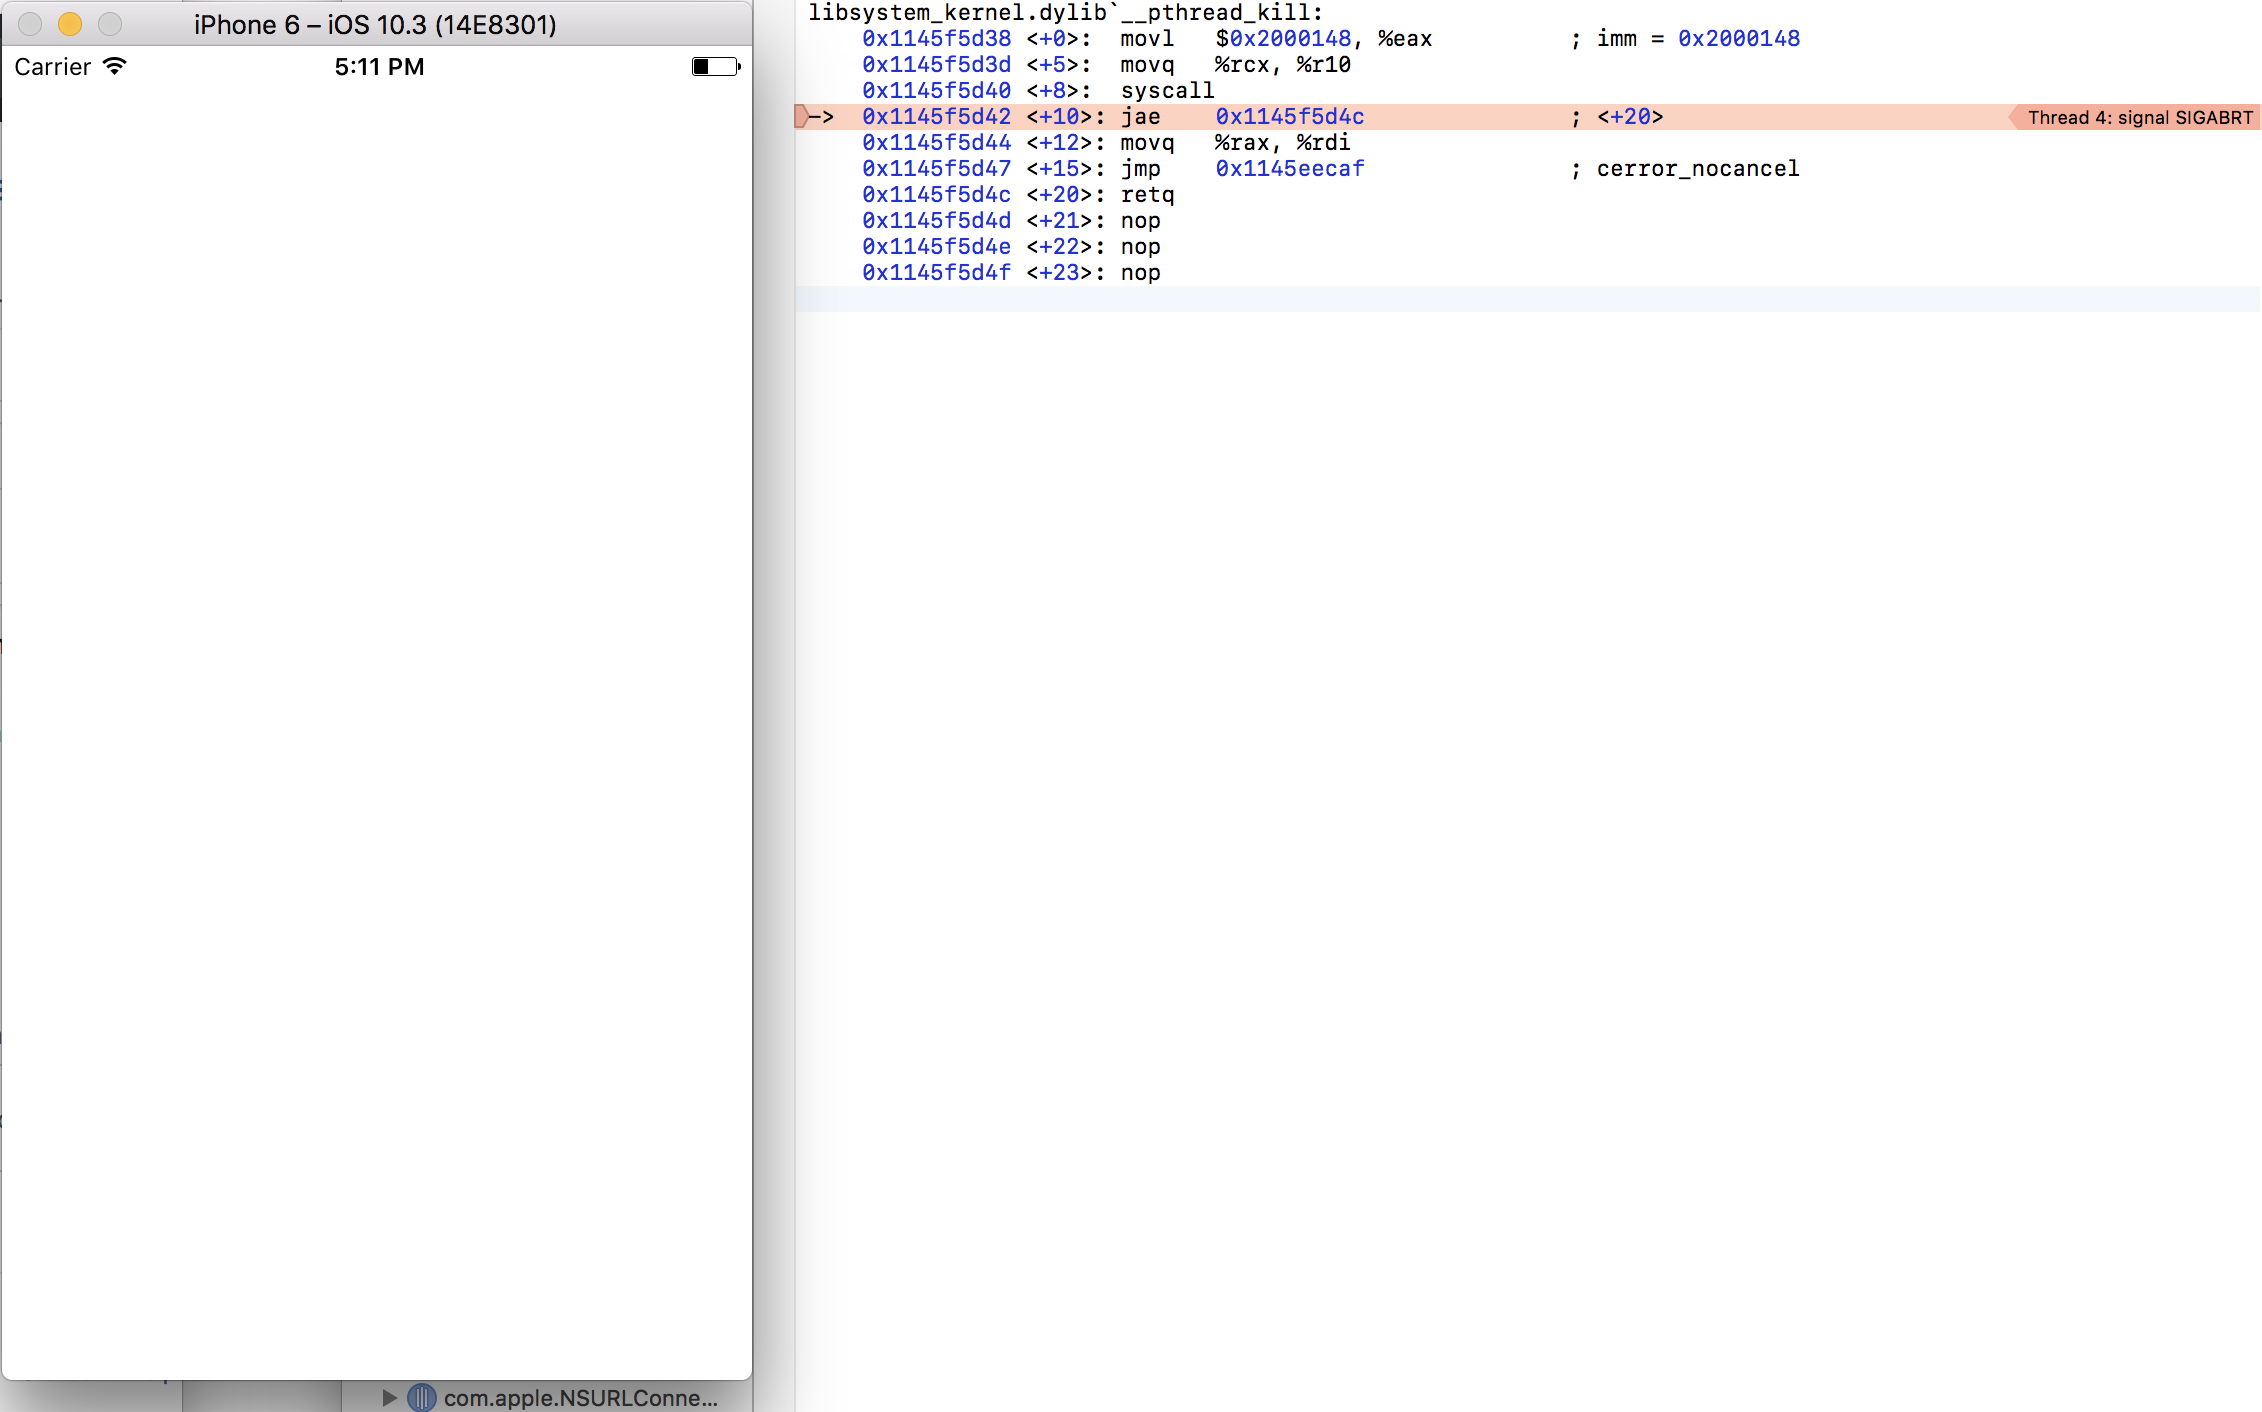Click jmp target address 0x1145eecaf
Image resolution: width=2262 pixels, height=1412 pixels.
coord(1289,169)
